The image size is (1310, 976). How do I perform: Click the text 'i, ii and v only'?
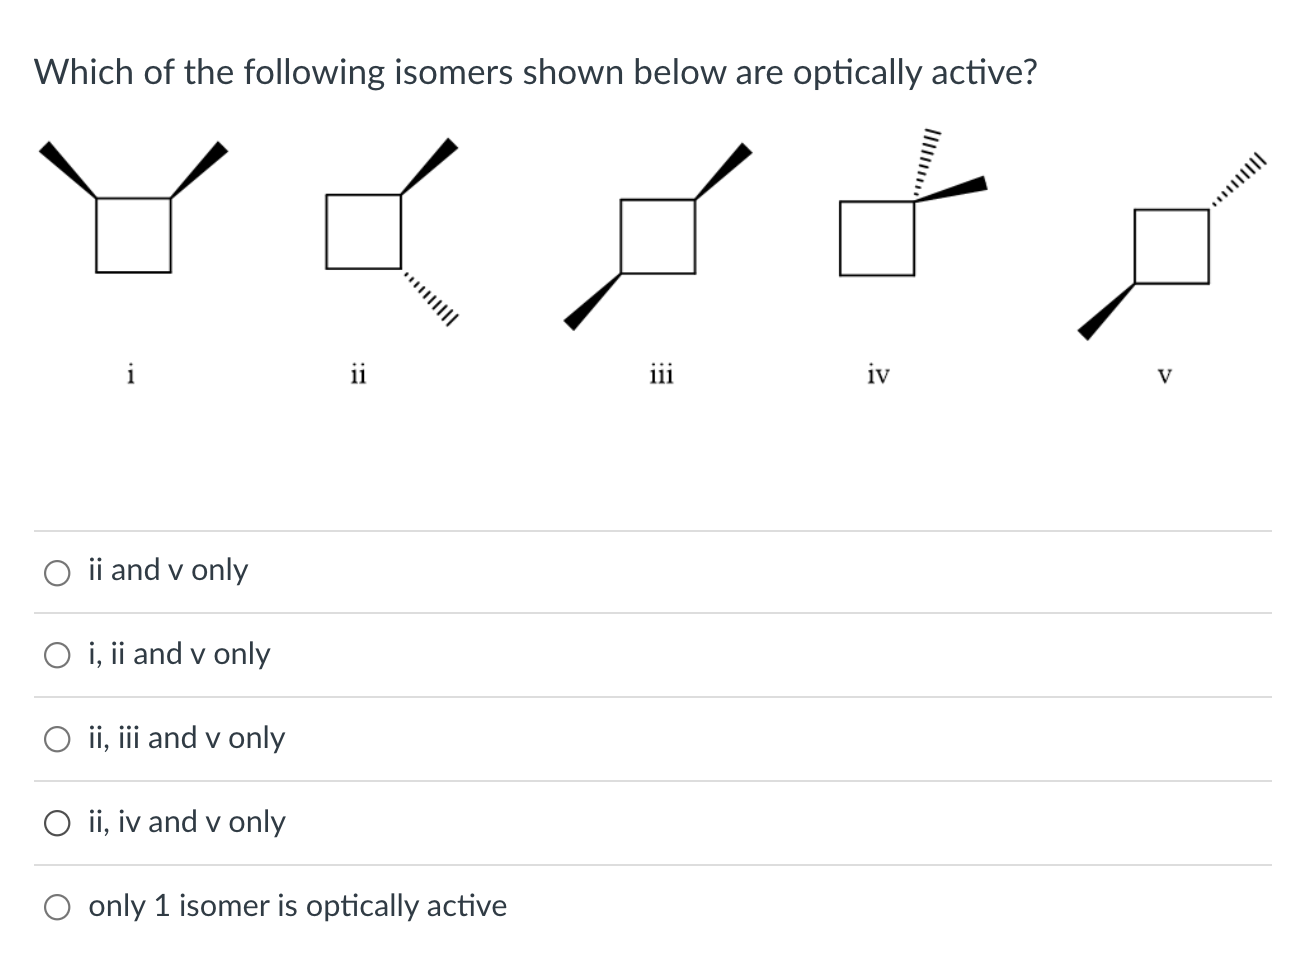click(x=180, y=654)
